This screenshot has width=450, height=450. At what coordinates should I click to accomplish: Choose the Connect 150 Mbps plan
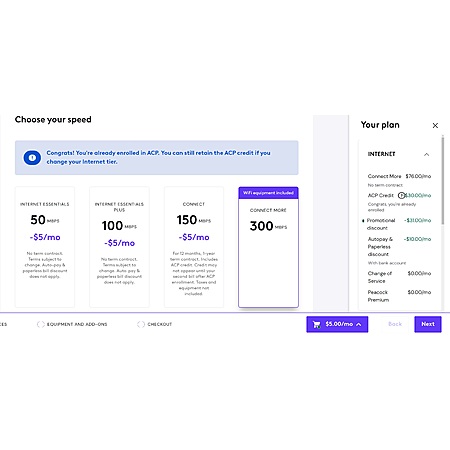(194, 247)
